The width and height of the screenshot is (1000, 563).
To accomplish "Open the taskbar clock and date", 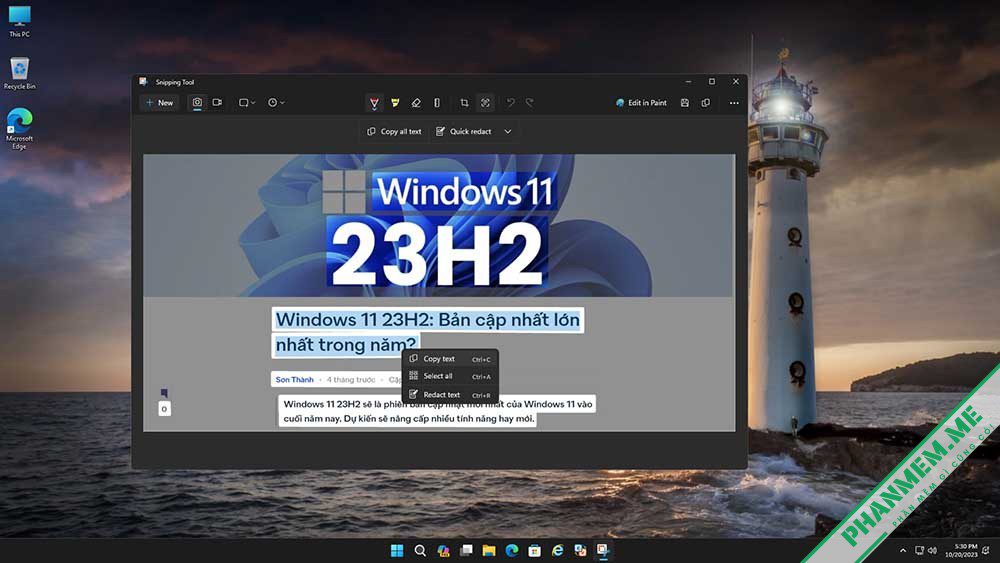I will click(x=961, y=550).
